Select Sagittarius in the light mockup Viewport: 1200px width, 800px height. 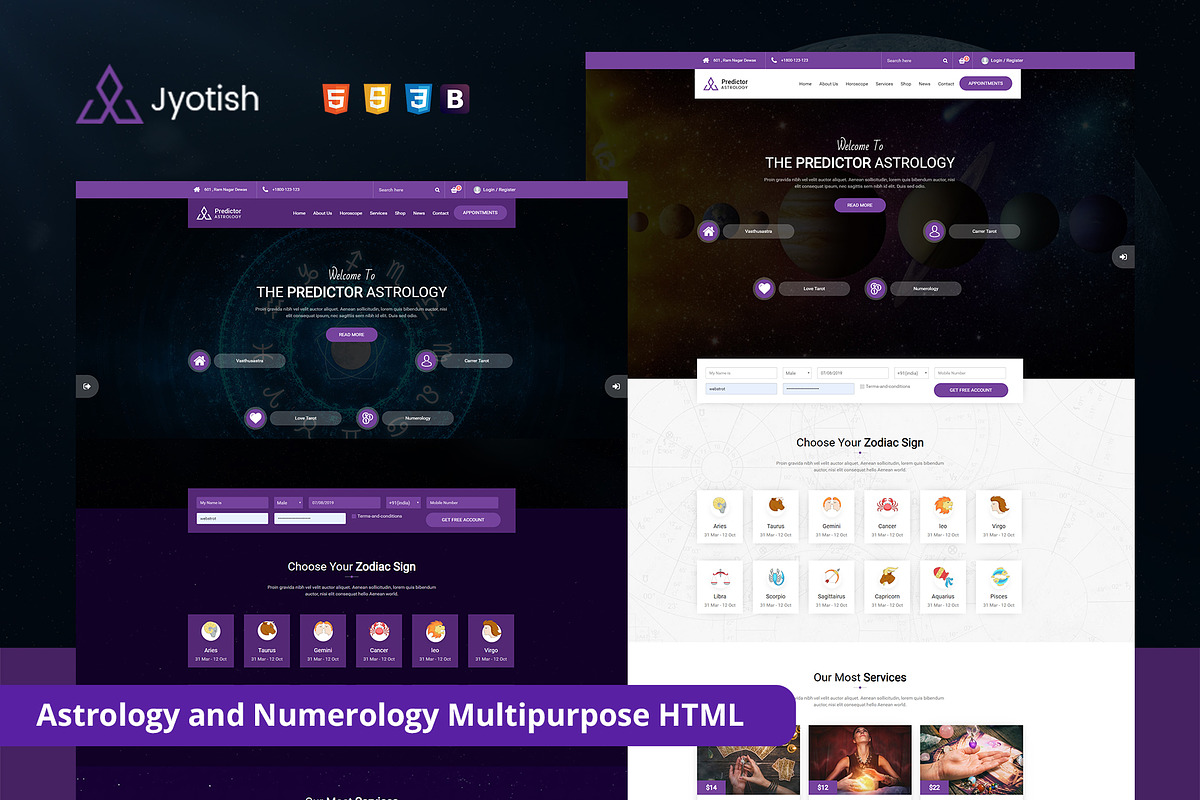[x=832, y=586]
